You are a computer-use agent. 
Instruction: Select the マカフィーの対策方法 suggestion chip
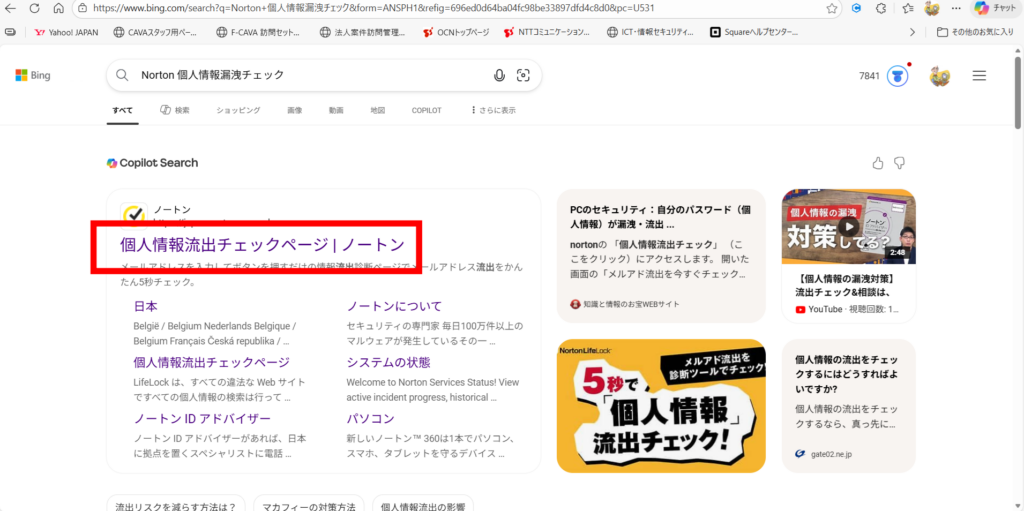[x=309, y=506]
